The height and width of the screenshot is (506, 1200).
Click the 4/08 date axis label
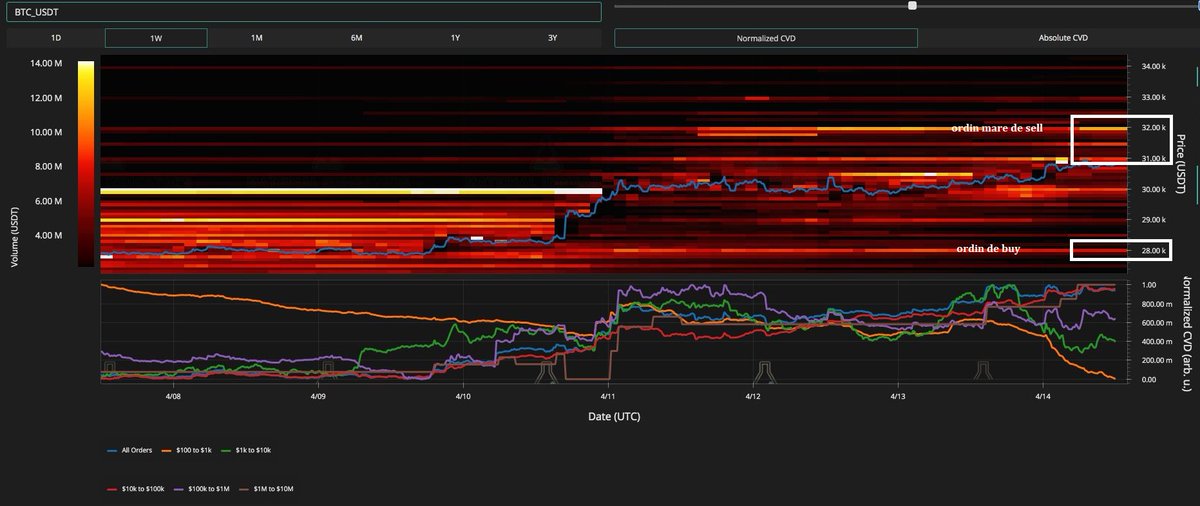point(172,395)
